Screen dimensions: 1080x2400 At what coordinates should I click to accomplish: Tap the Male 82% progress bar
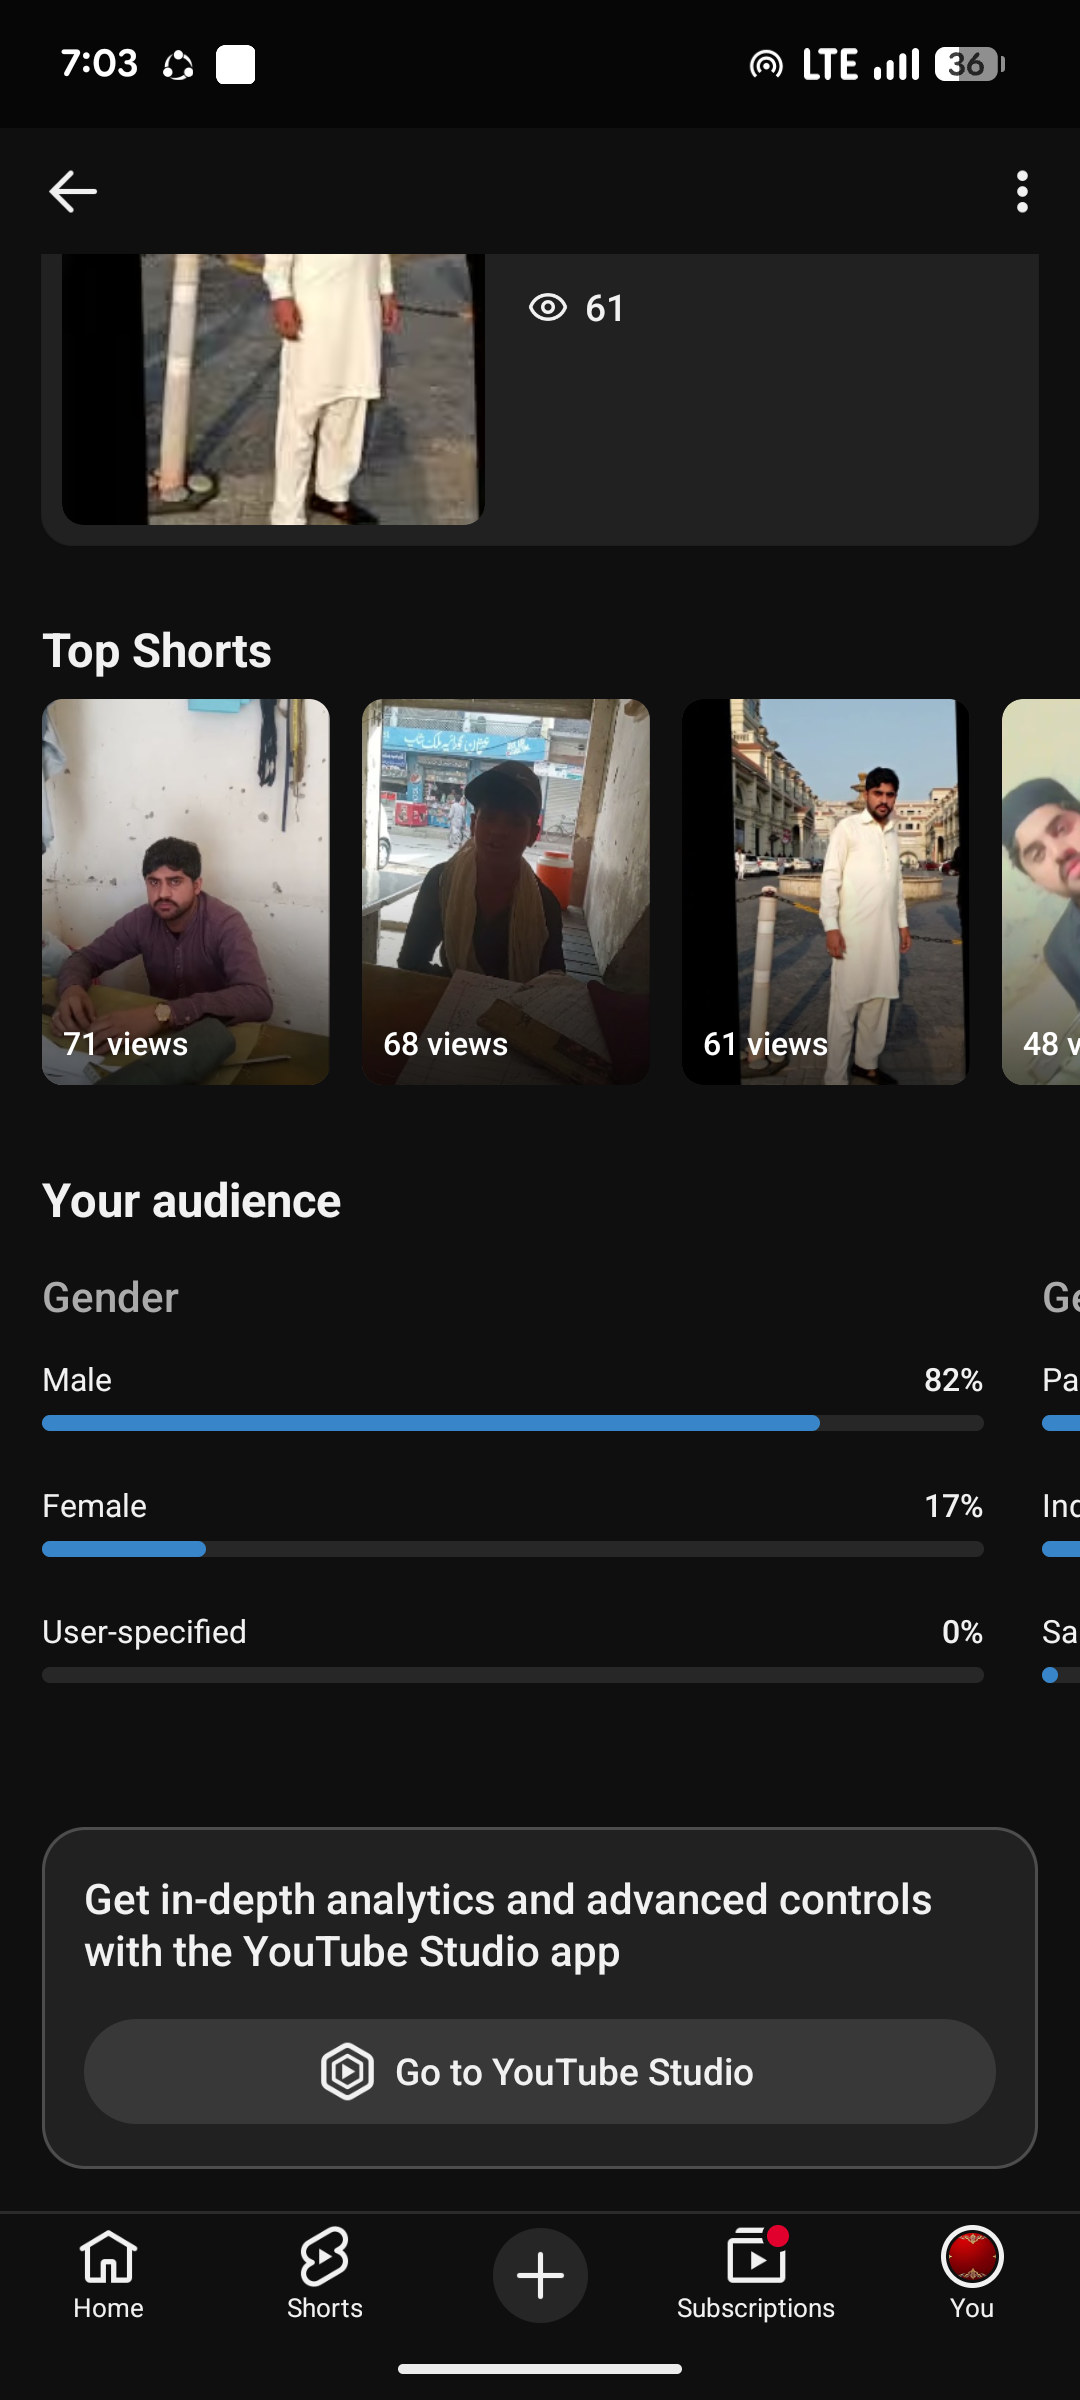pos(513,1423)
